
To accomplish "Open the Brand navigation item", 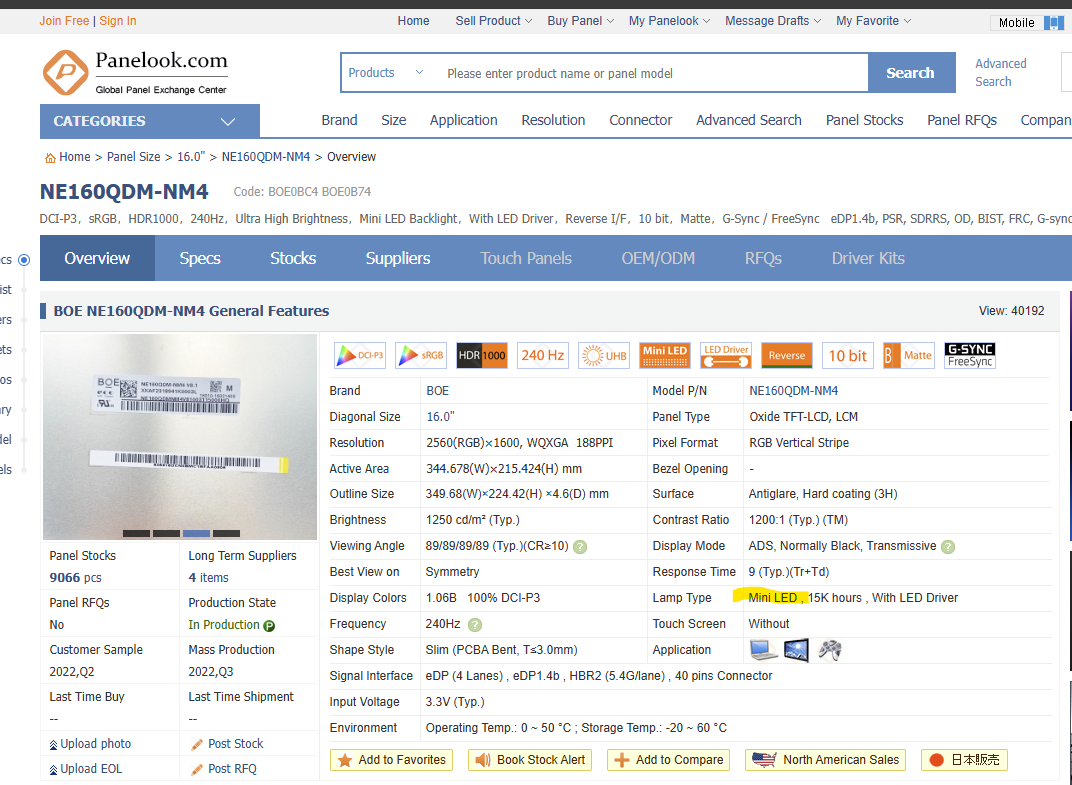I will tap(339, 120).
